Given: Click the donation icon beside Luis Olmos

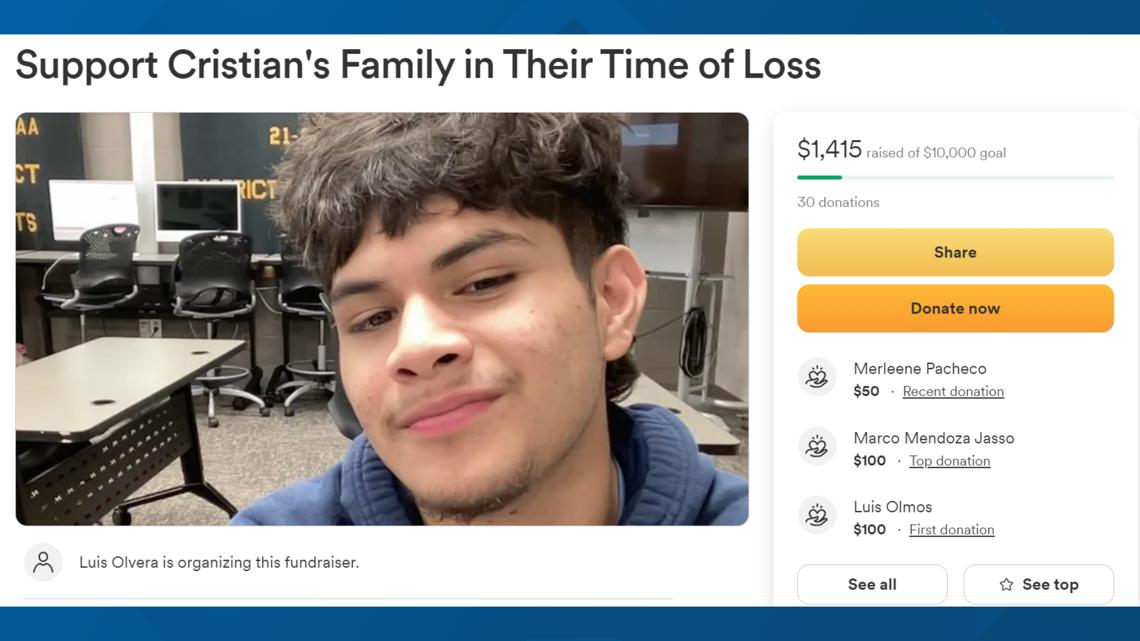Looking at the screenshot, I should pyautogui.click(x=817, y=515).
